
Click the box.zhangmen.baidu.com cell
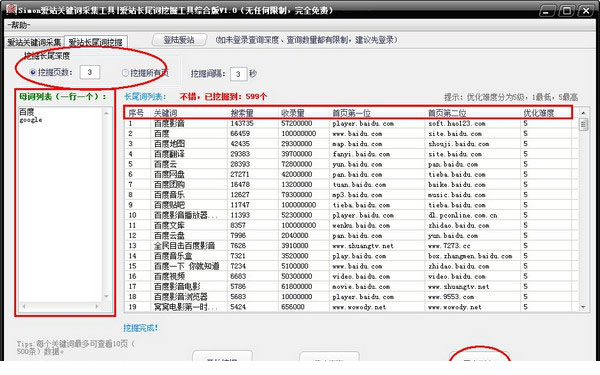(470, 256)
